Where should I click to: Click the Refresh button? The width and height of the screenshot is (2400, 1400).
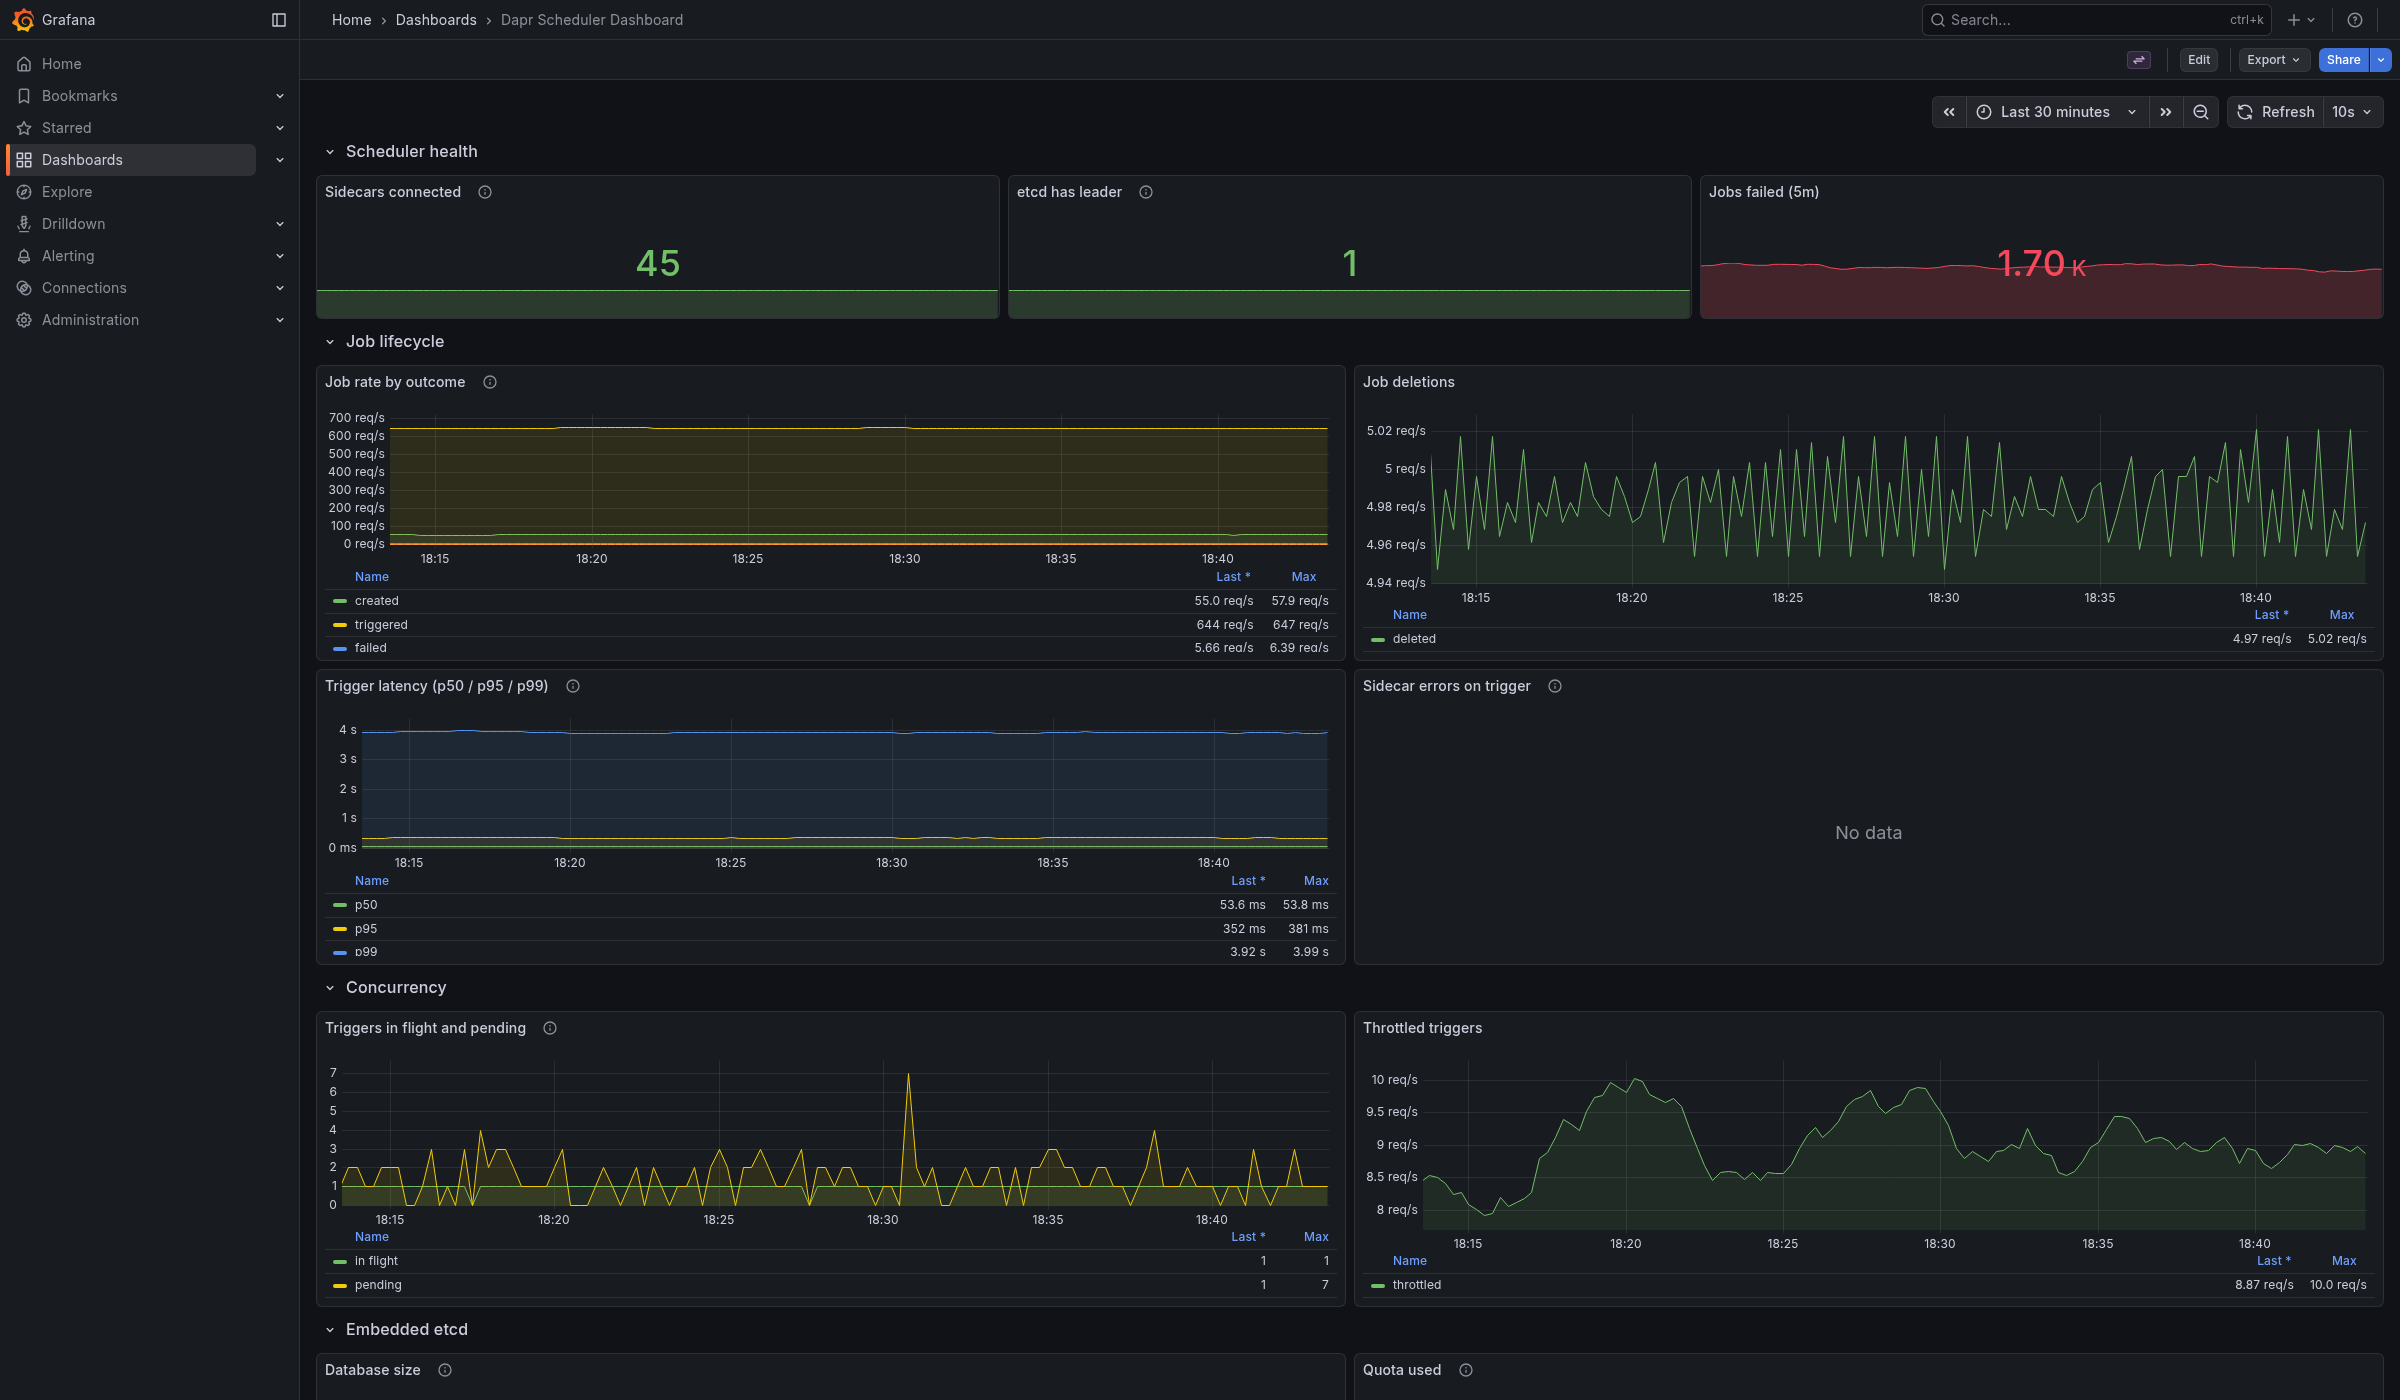coord(2276,112)
